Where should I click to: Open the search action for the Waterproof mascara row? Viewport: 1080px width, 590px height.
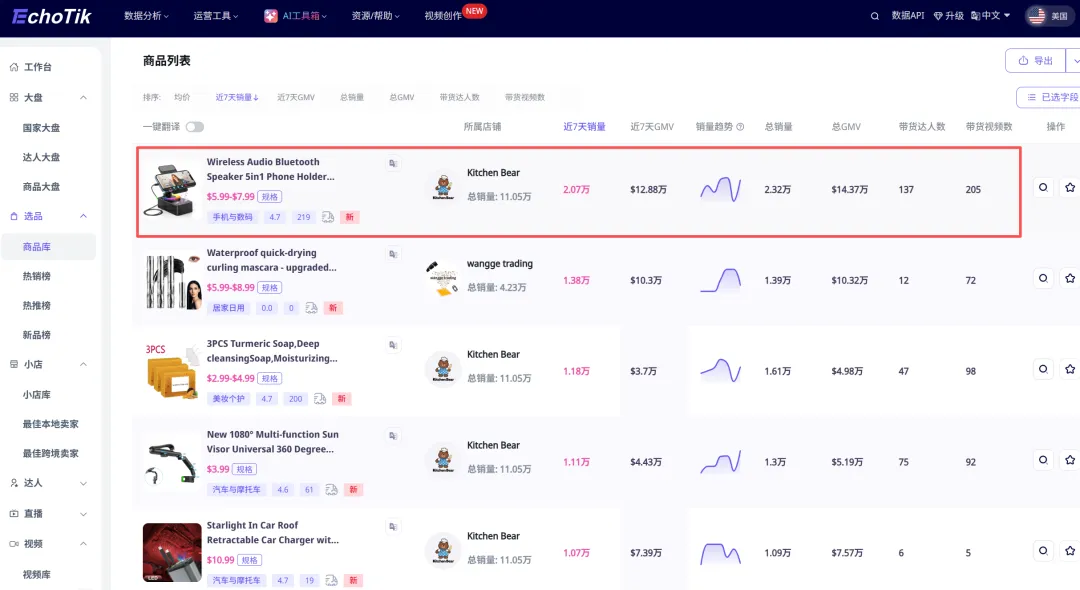pyautogui.click(x=1043, y=278)
